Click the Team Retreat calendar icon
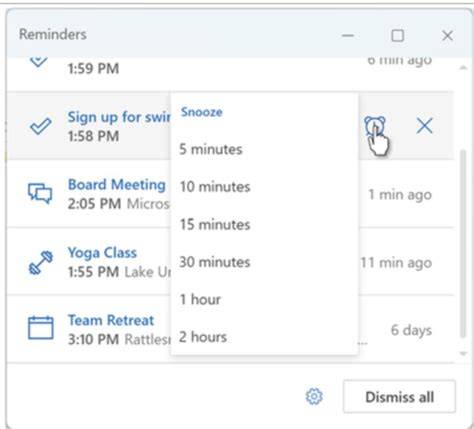 (41, 328)
